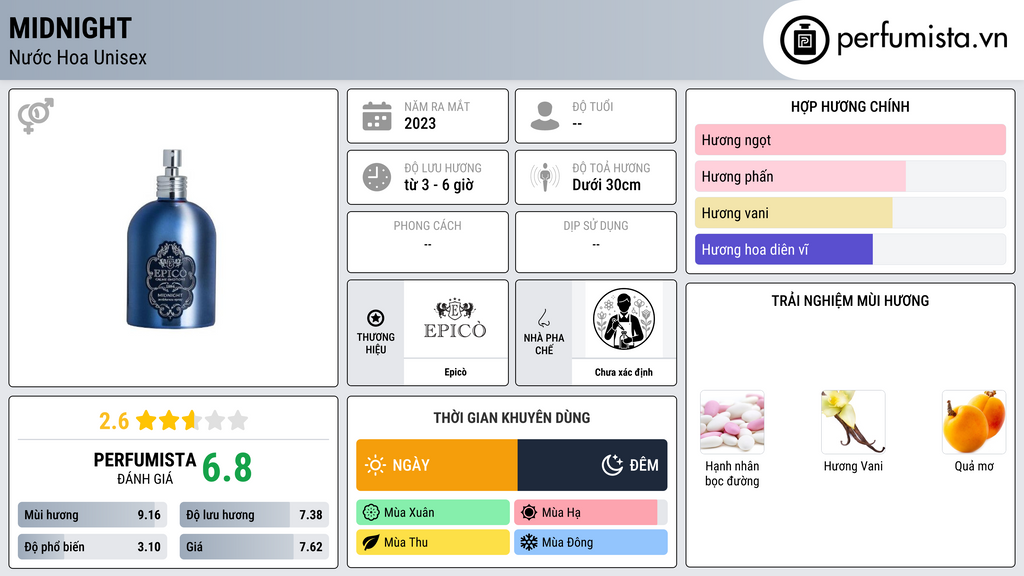Screen dimensions: 1024x576
Task: Click the green 6.8 Perfumista score
Action: point(227,468)
